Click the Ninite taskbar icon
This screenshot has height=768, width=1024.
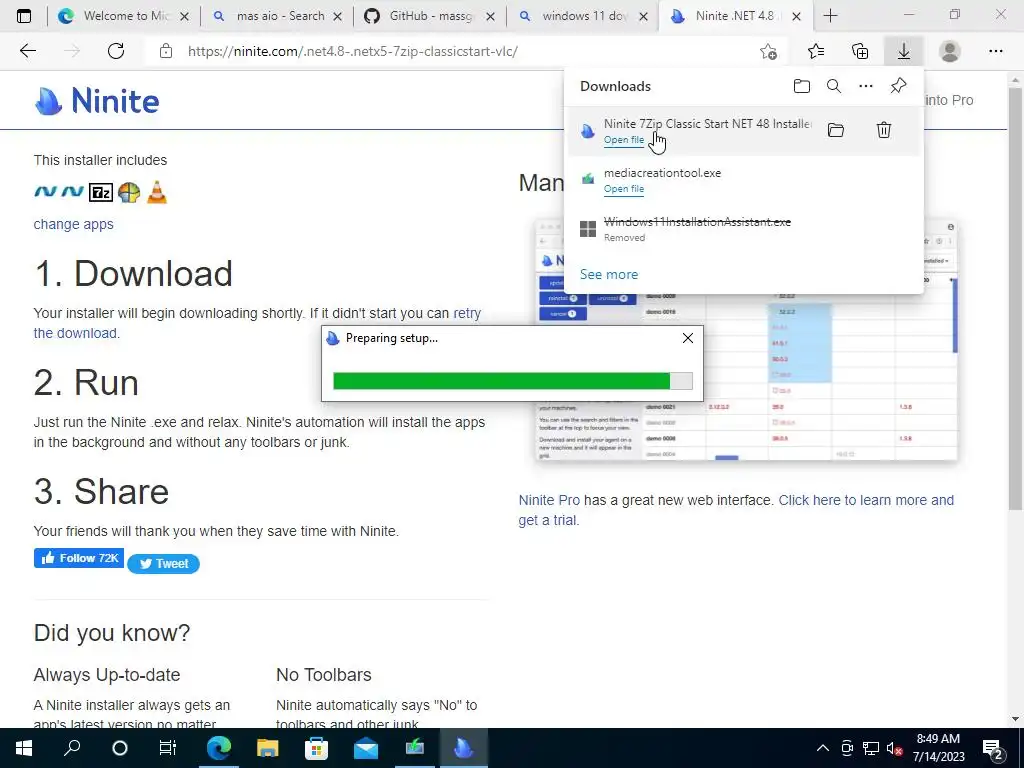(x=463, y=748)
